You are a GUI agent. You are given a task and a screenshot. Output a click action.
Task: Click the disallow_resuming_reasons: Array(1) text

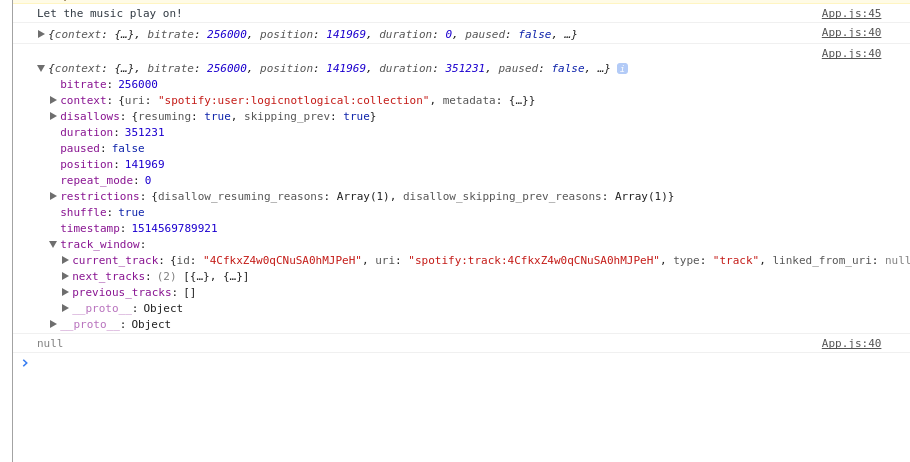[273, 196]
